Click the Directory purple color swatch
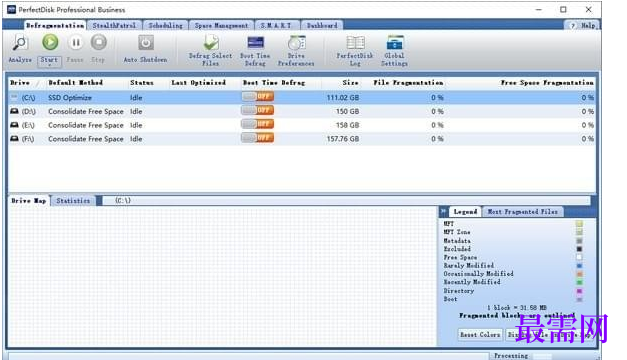627x360 pixels. point(579,291)
